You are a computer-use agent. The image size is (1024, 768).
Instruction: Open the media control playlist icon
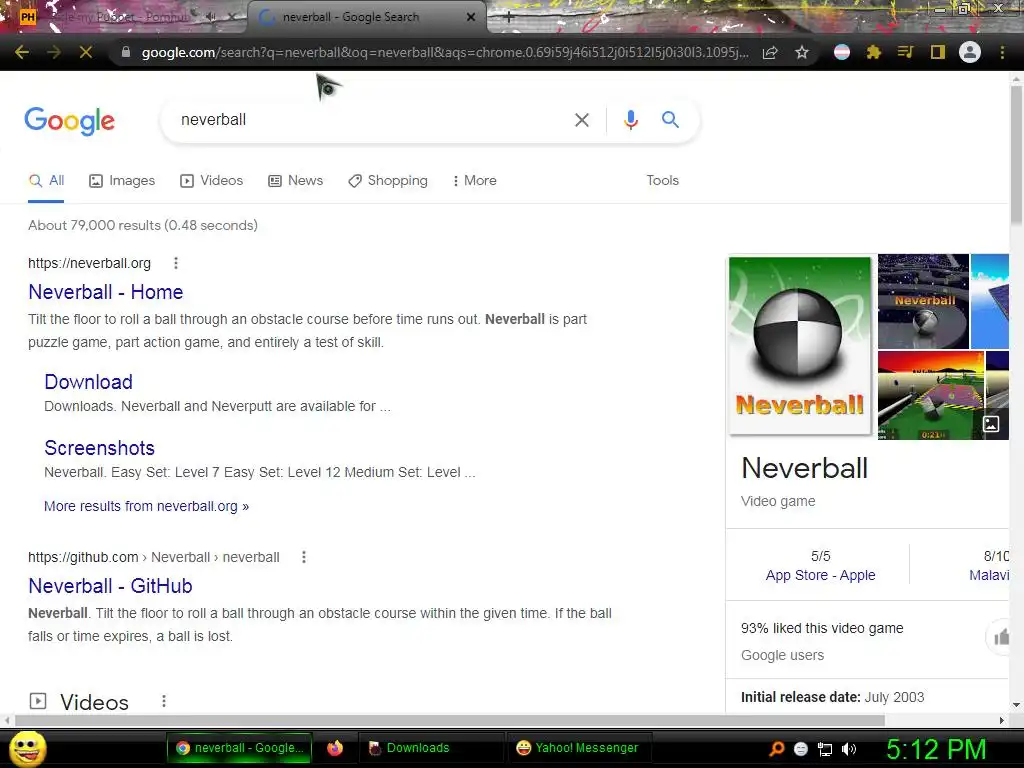905,52
